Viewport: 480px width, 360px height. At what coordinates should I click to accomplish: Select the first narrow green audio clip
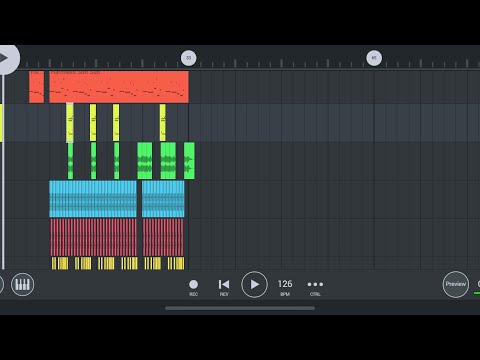coord(70,161)
